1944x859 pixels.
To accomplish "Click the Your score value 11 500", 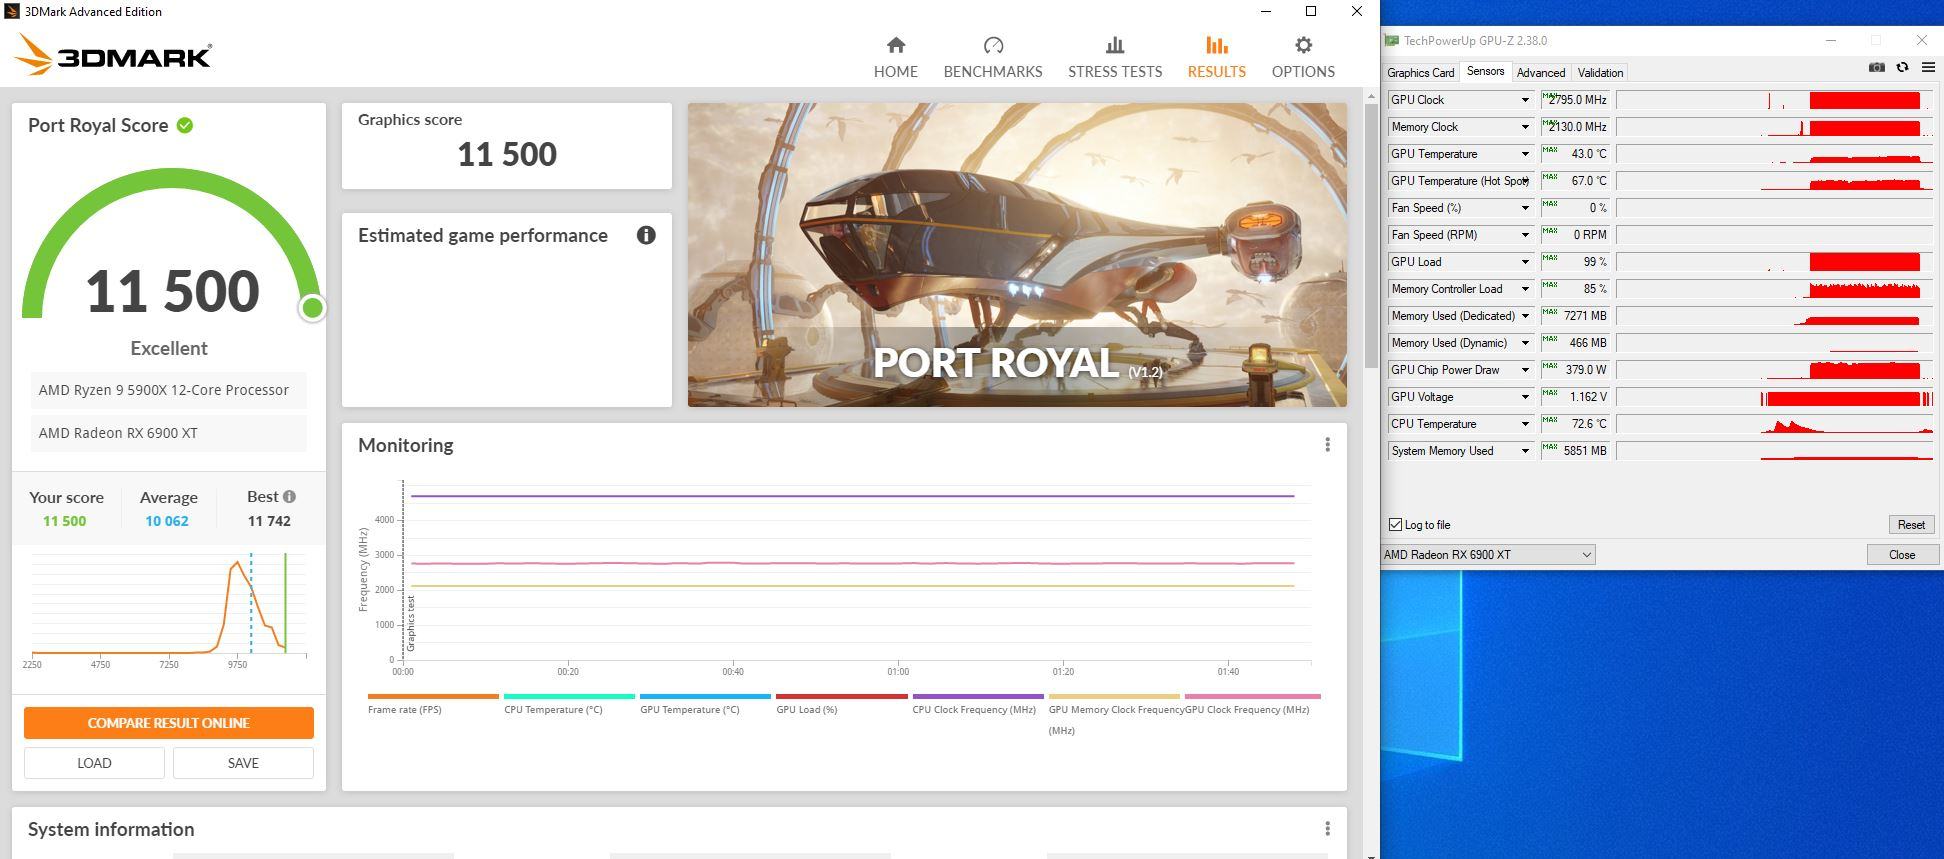I will 64,521.
